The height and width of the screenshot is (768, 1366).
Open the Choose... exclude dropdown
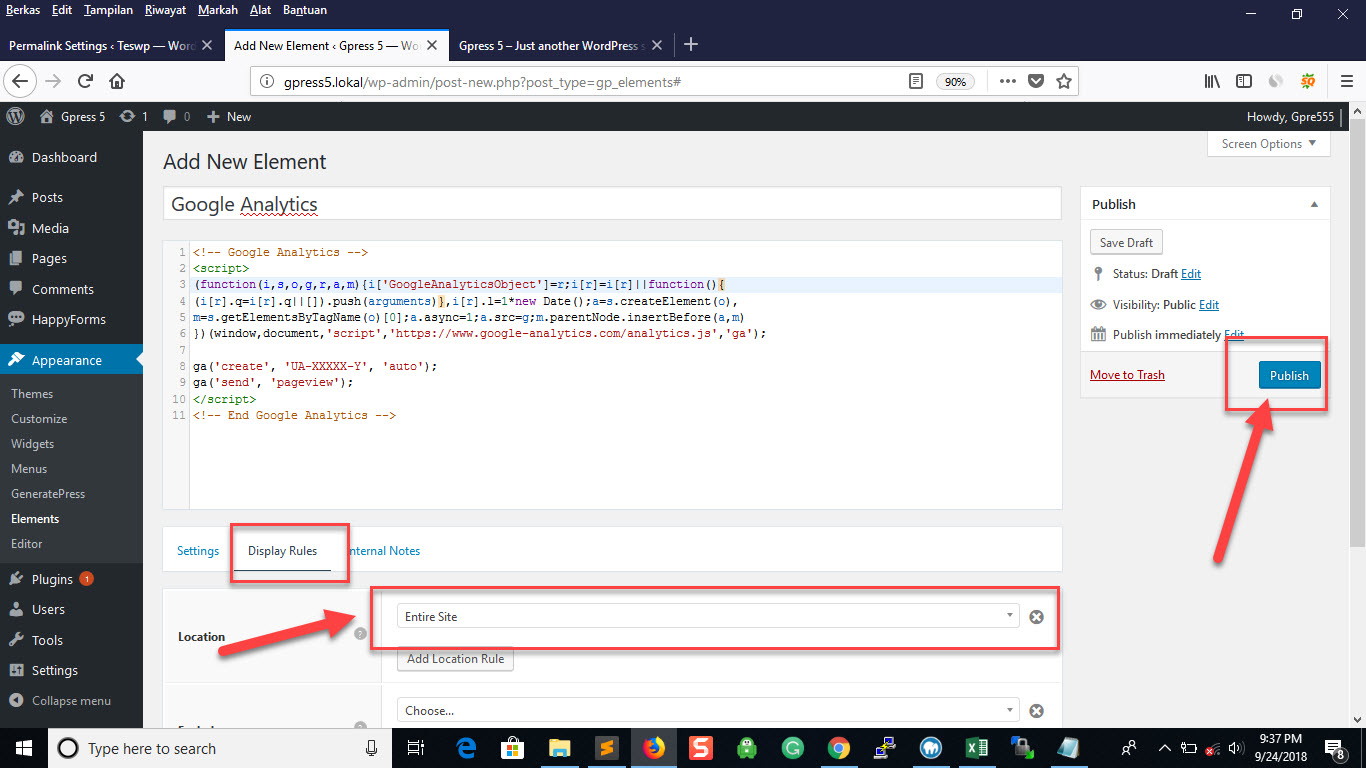pos(707,711)
